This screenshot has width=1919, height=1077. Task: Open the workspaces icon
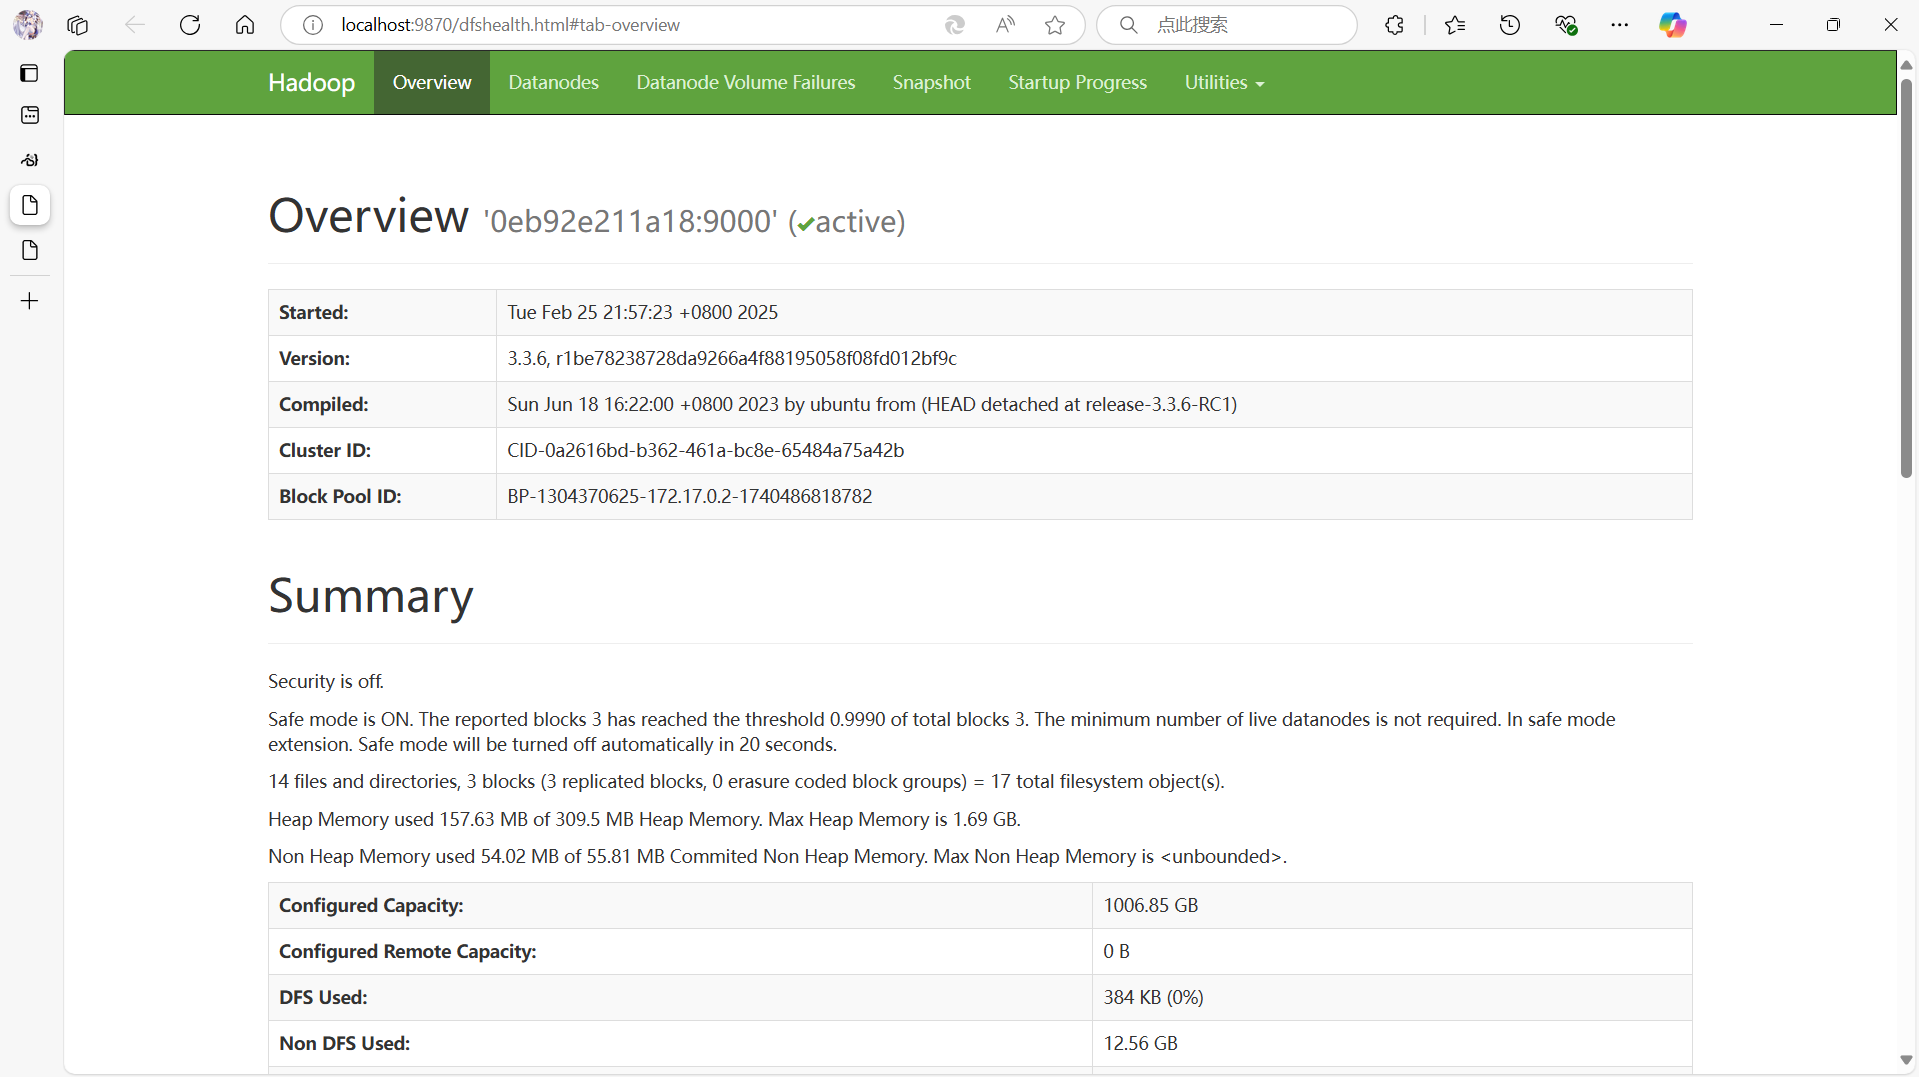[77, 25]
